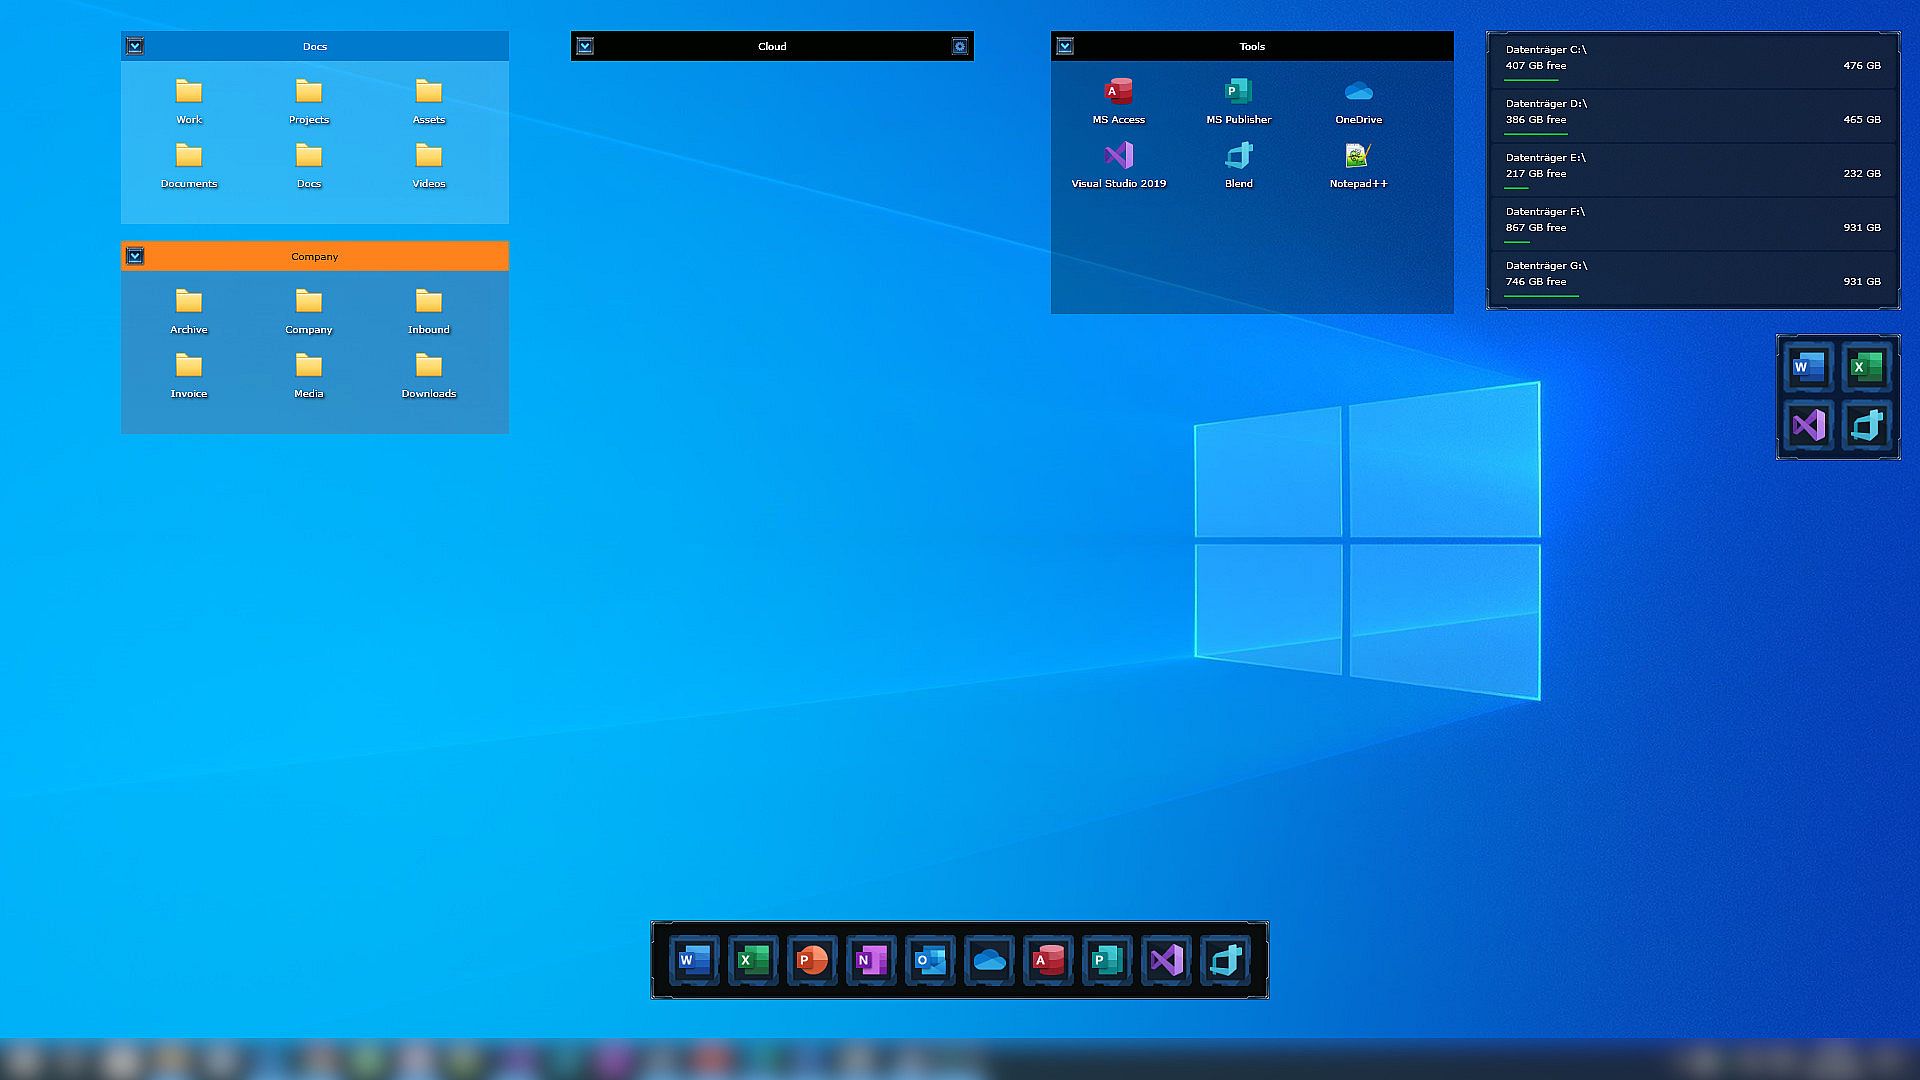The width and height of the screenshot is (1920, 1080).
Task: Launch MS Access from the Tools panel
Action: pos(1118,93)
